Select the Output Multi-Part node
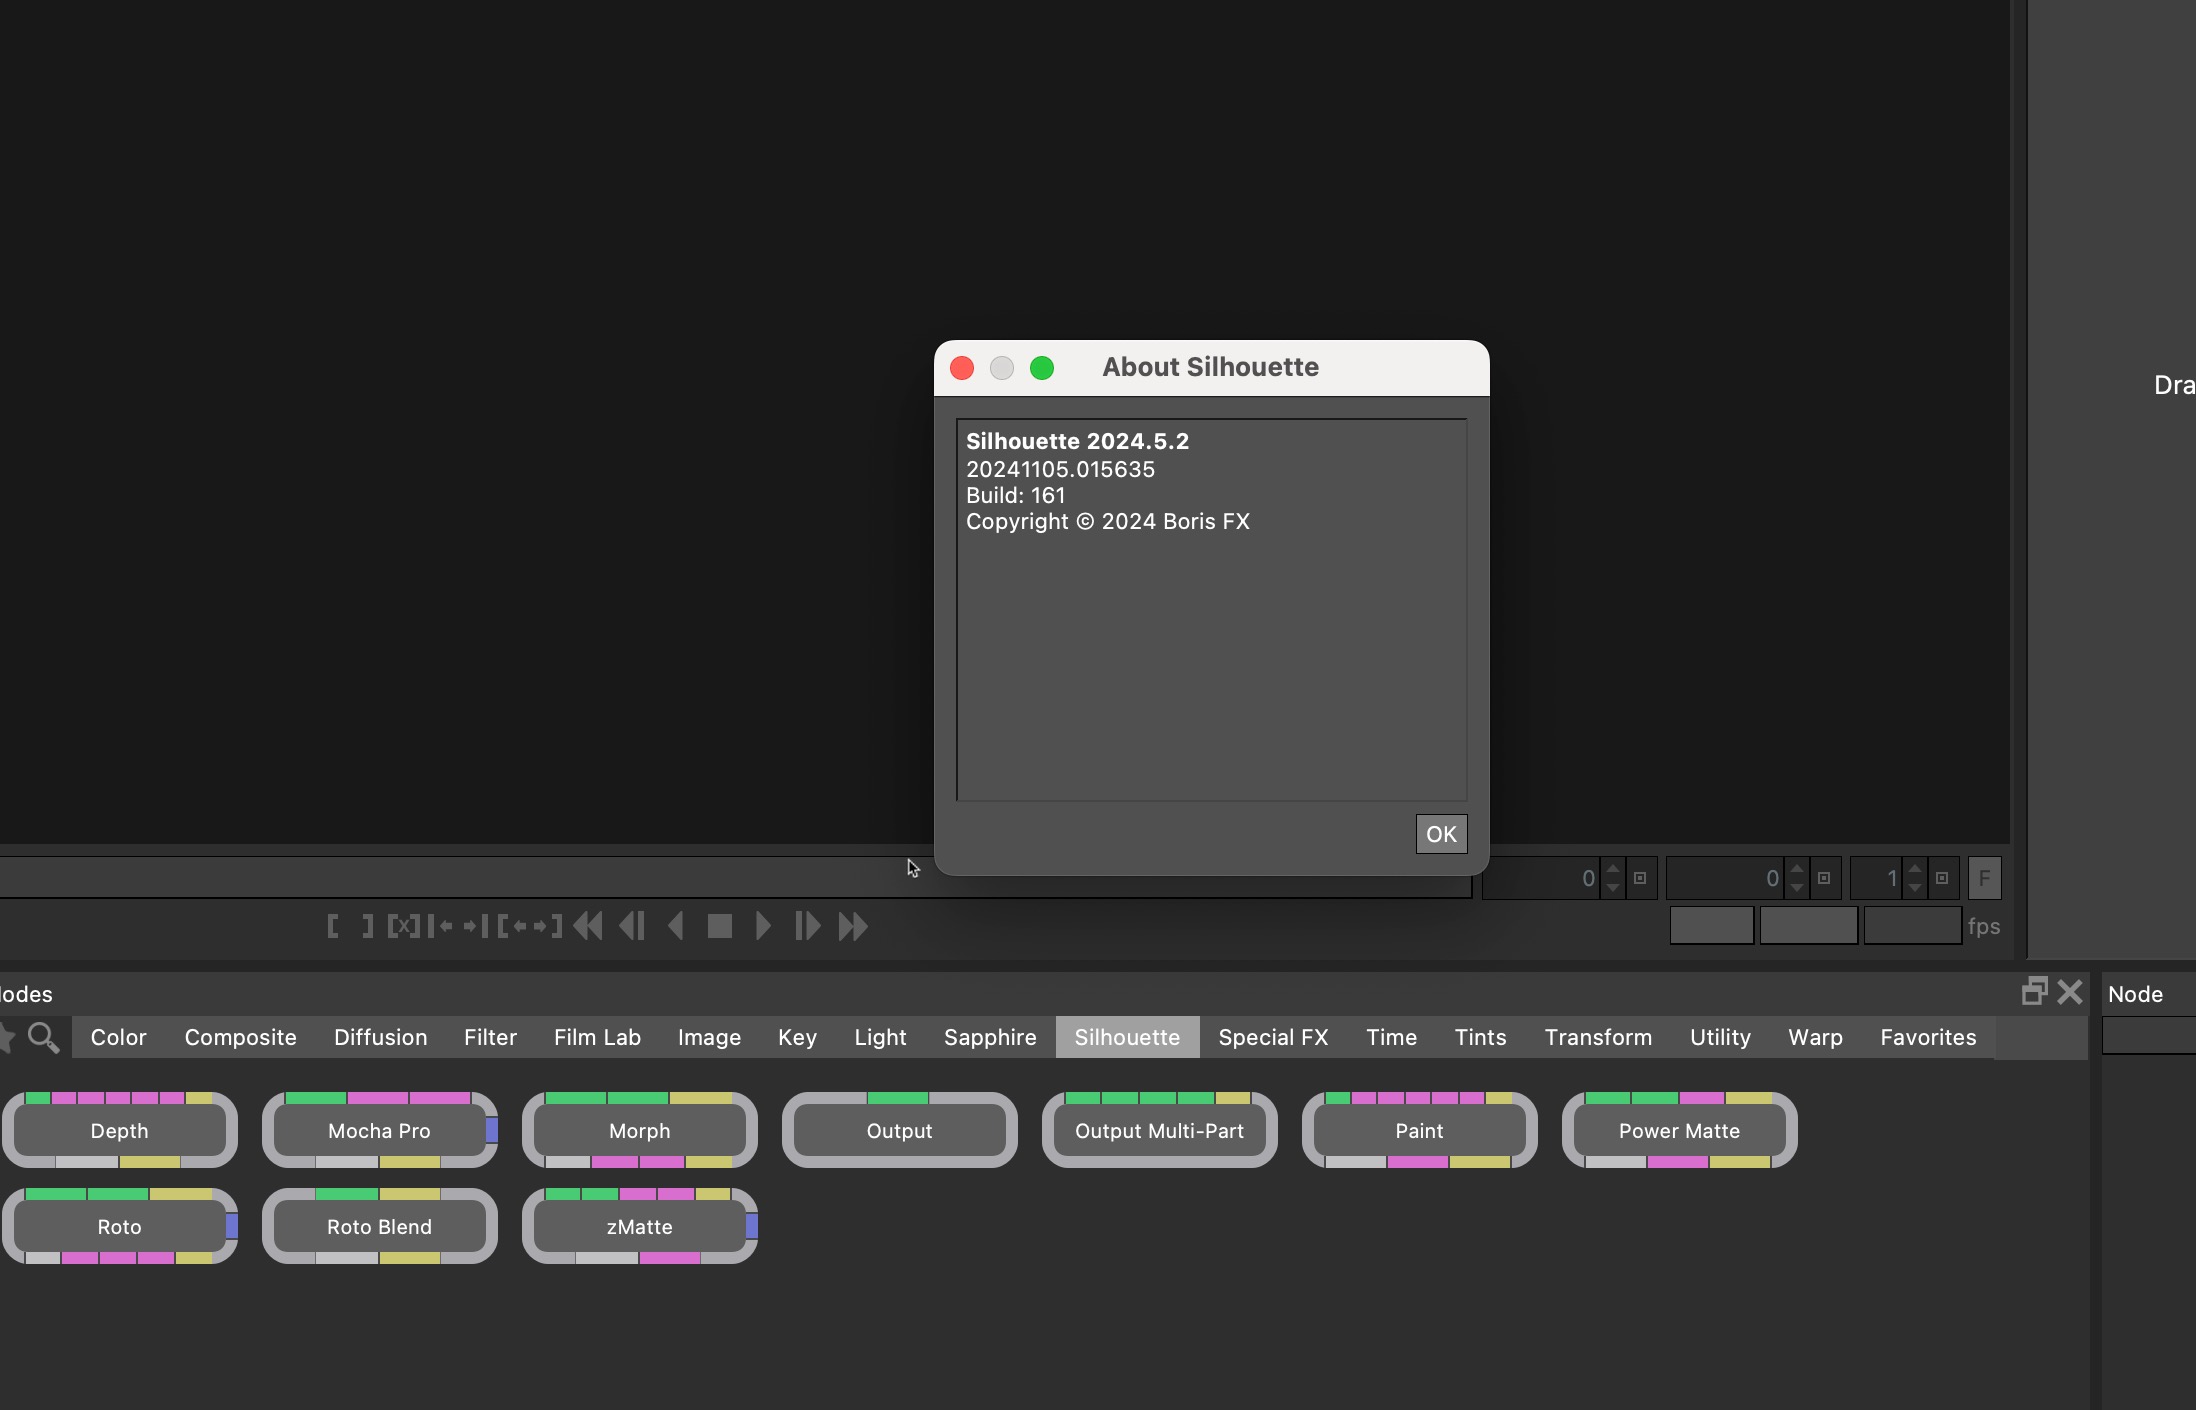2196x1410 pixels. [1160, 1130]
